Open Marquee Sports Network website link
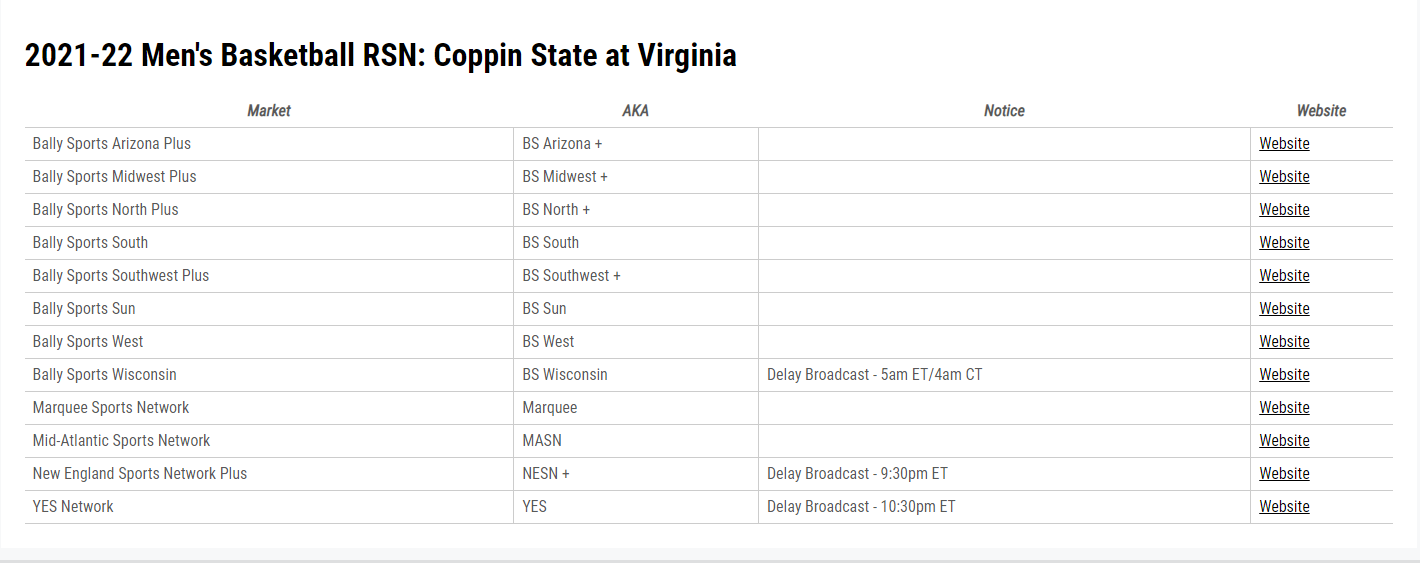1420x563 pixels. click(x=1284, y=407)
